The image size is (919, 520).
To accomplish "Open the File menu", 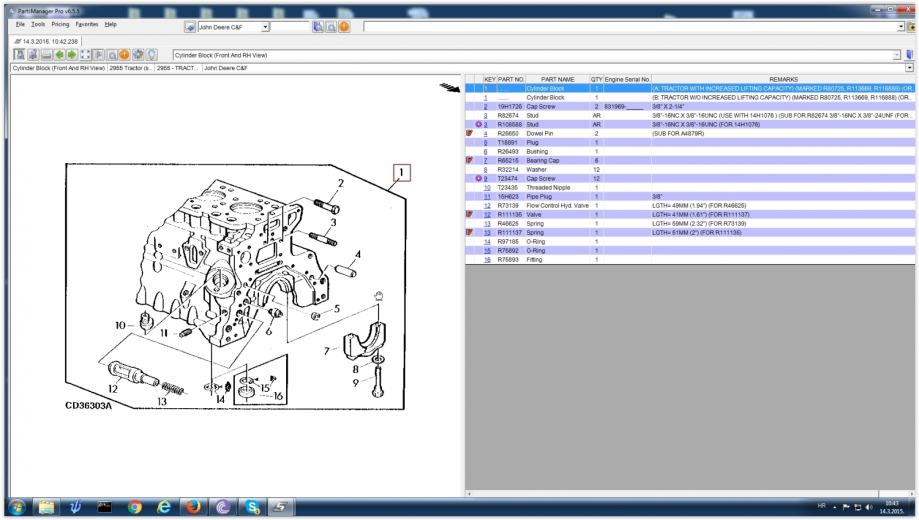I will tap(21, 25).
